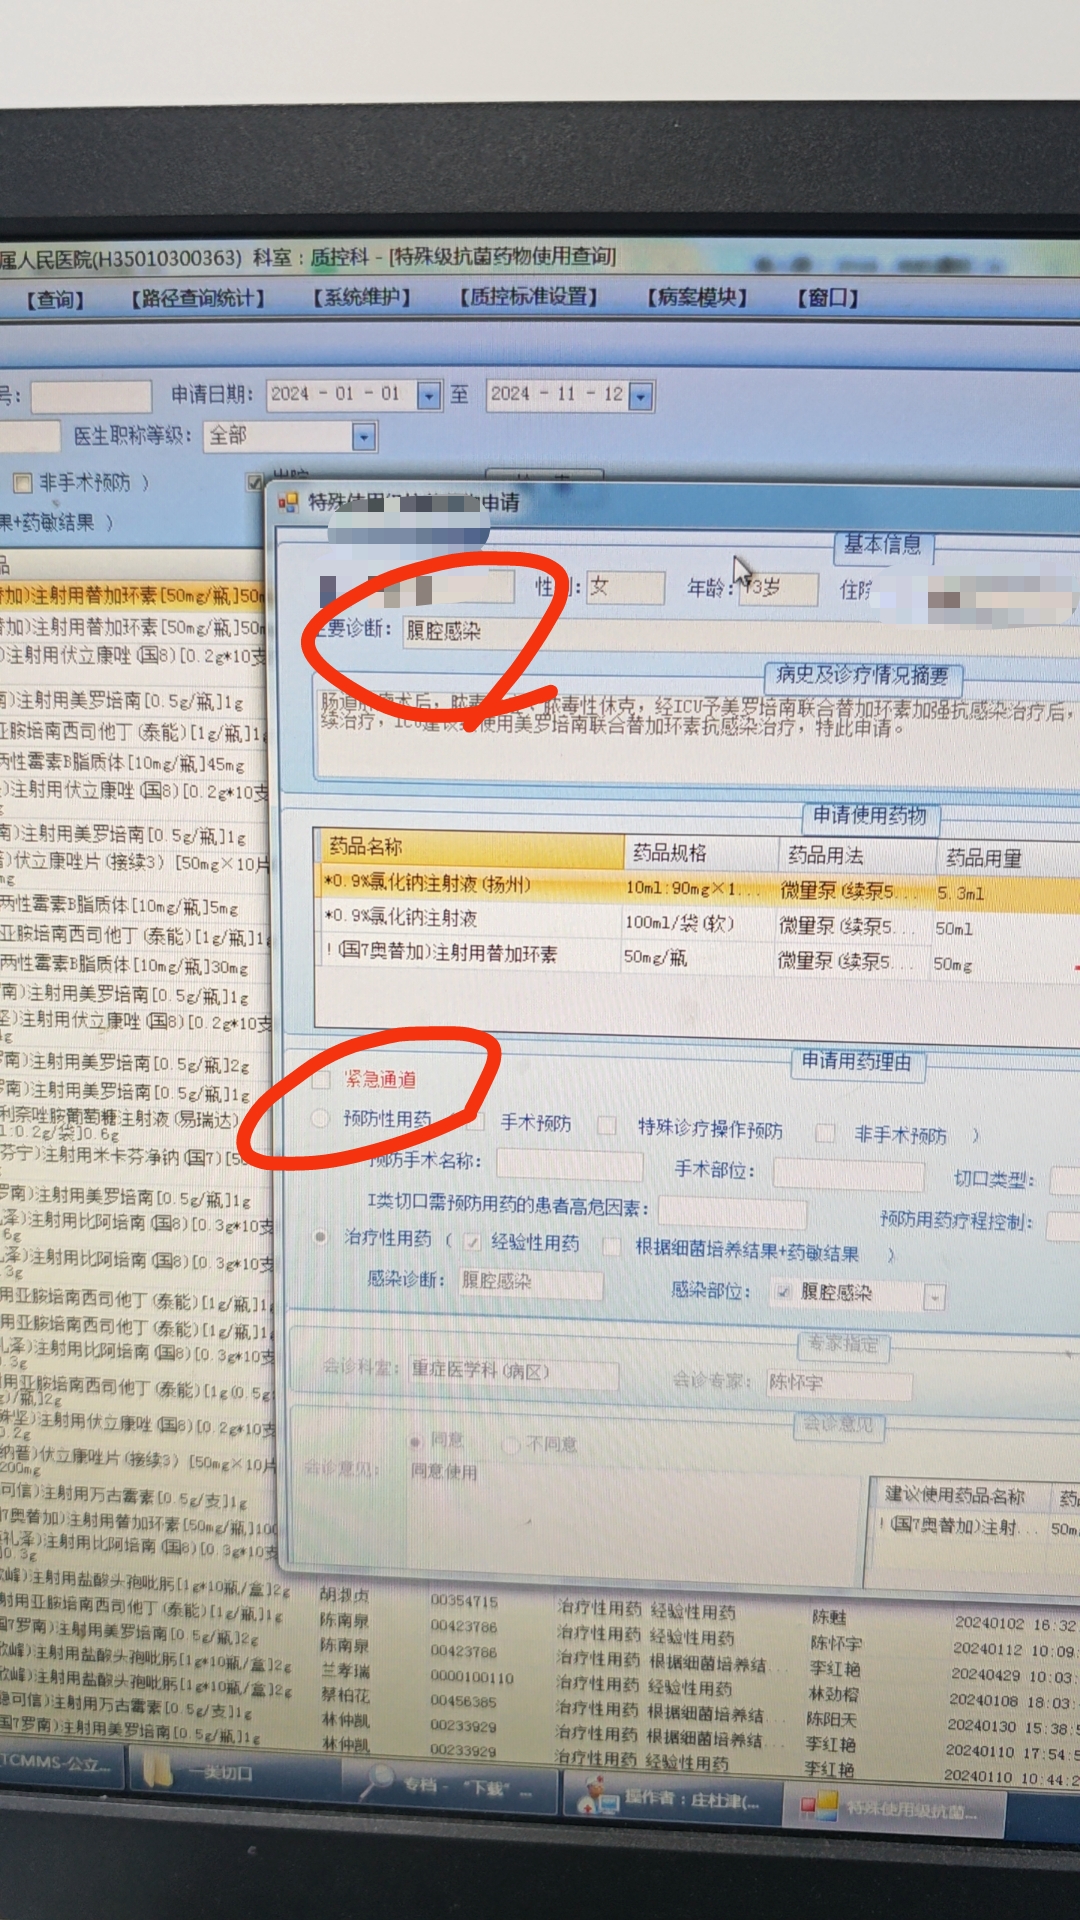Image resolution: width=1080 pixels, height=1920 pixels.
Task: Open the 【病案模块】 menu
Action: click(696, 296)
